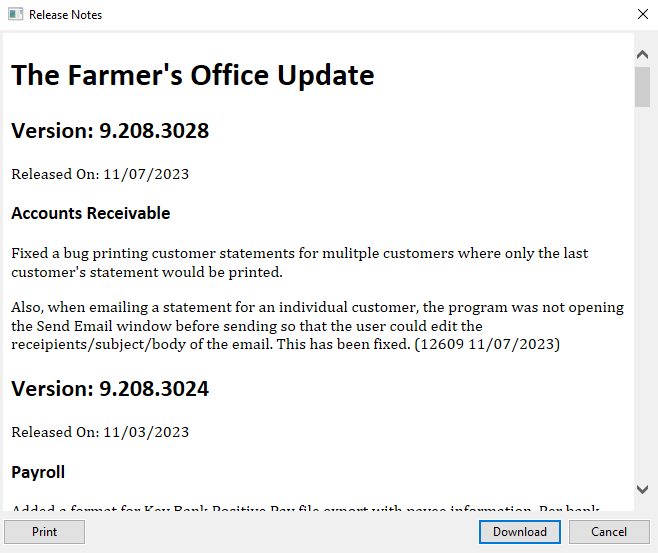The width and height of the screenshot is (658, 553).
Task: Click the Accounts Receivable section heading
Action: tap(91, 213)
